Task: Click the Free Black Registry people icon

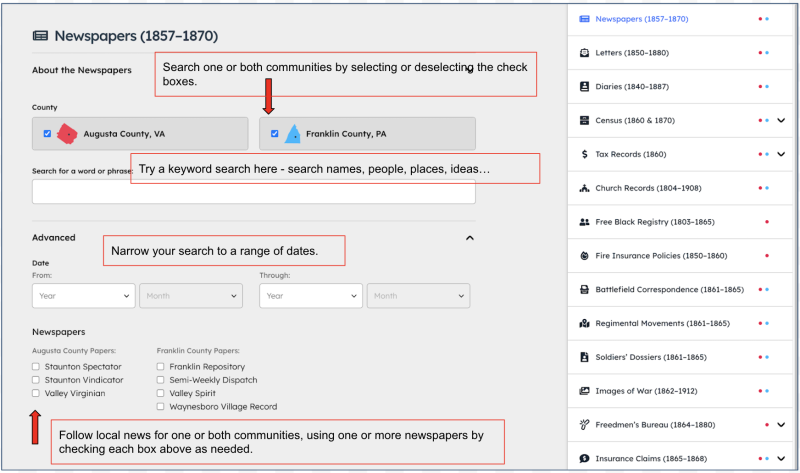Action: click(x=584, y=222)
